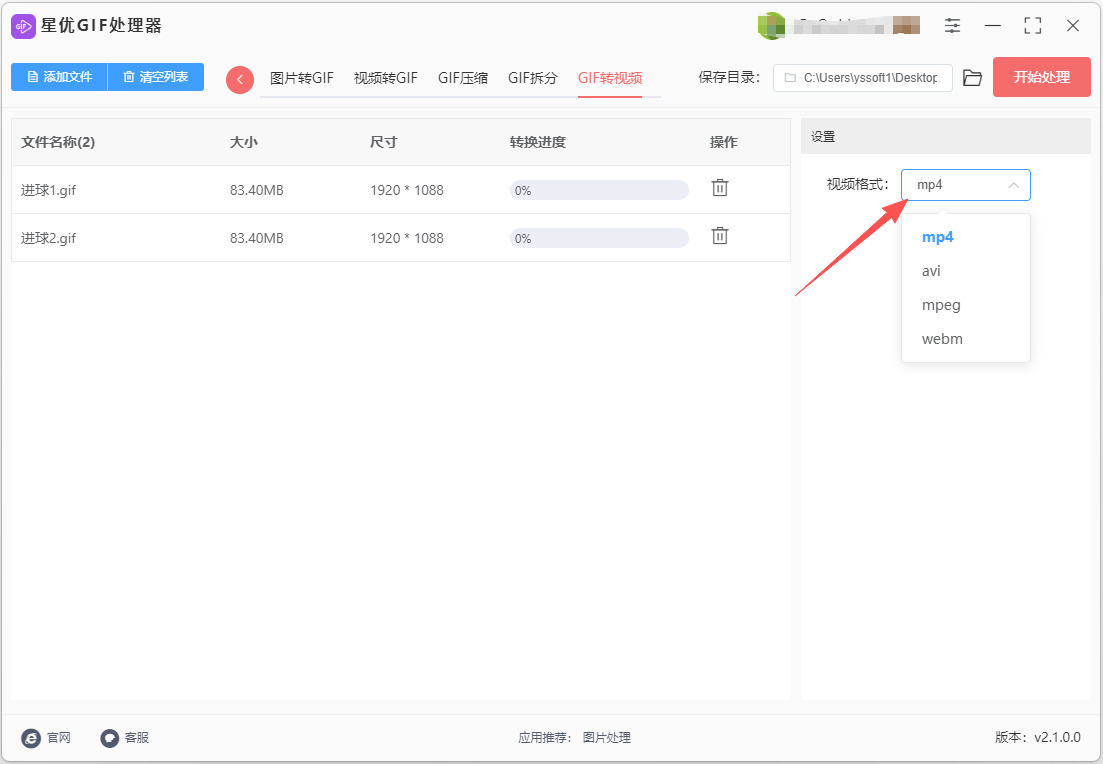Open the settings sliders icon in title bar

point(952,26)
